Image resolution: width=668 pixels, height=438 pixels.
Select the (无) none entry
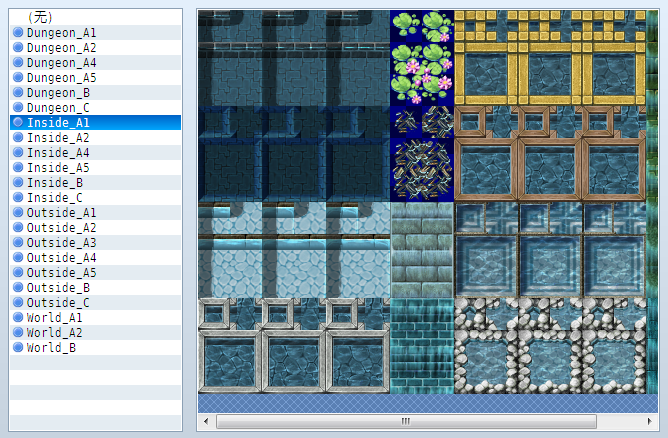pyautogui.click(x=95, y=17)
